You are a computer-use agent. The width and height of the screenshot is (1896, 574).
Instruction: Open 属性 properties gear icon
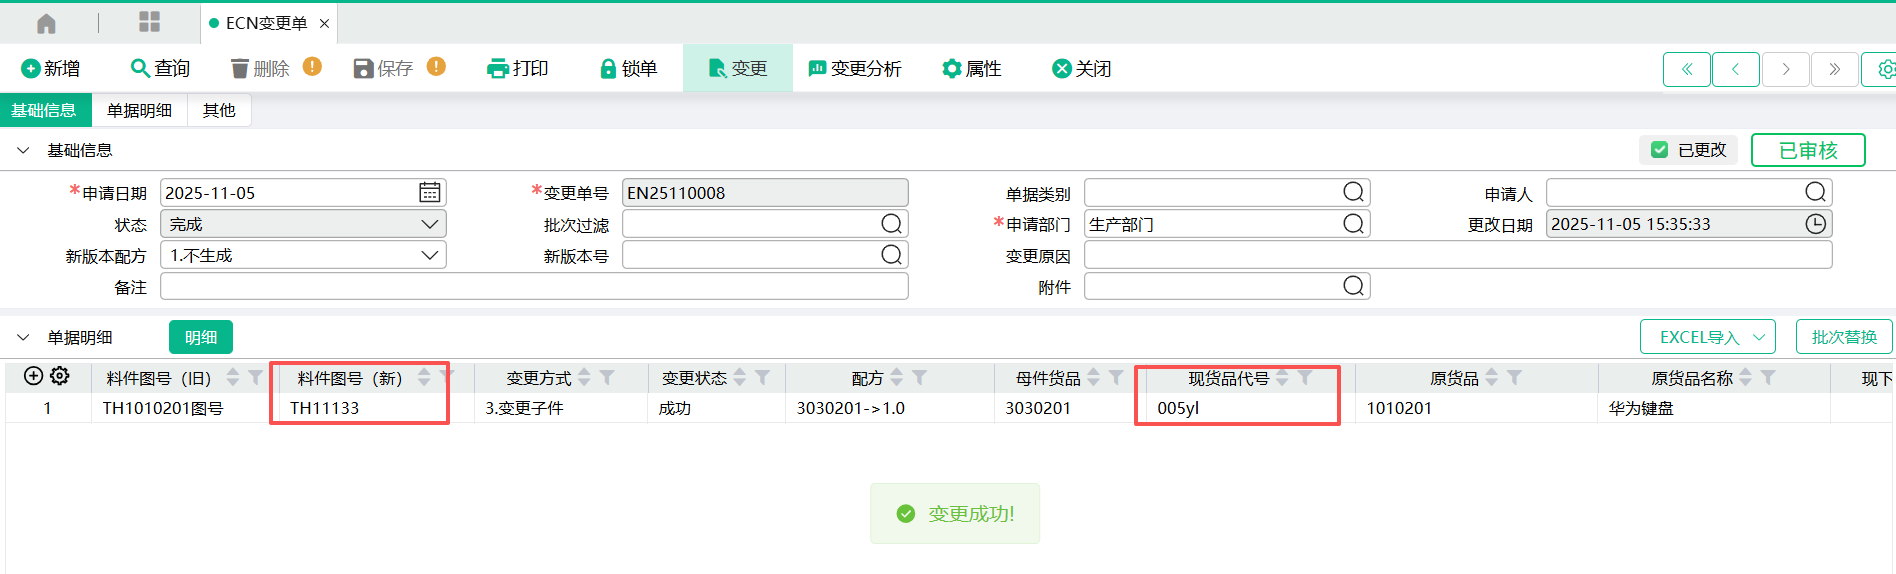952,69
